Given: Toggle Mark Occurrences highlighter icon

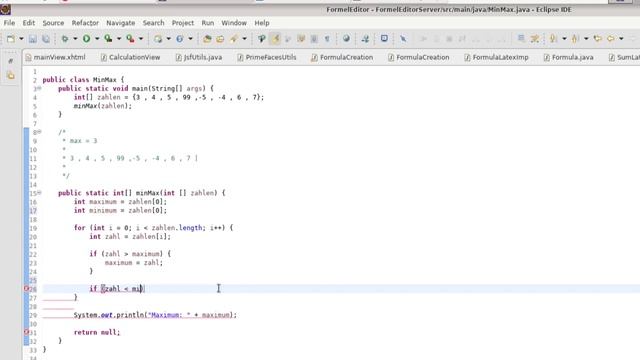Looking at the screenshot, I should pyautogui.click(x=276, y=39).
